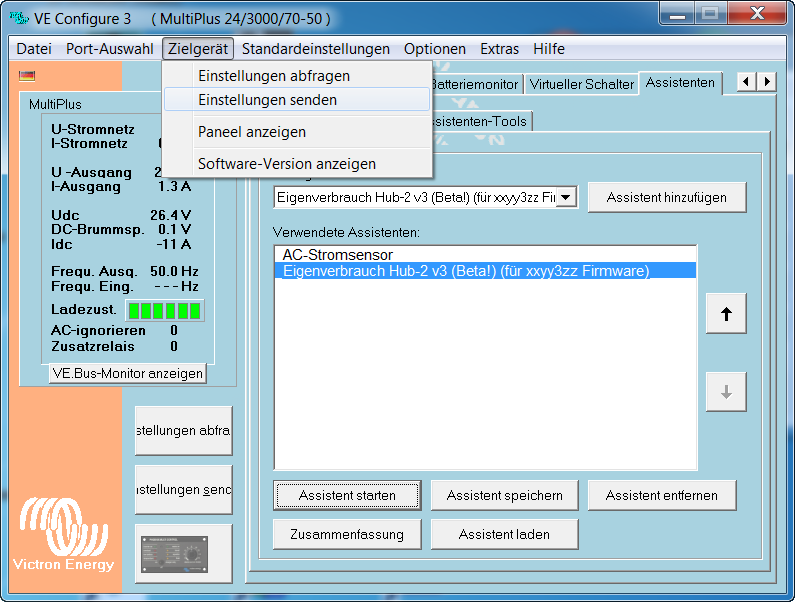Click the German flag language icon
This screenshot has height=602, width=795.
click(x=27, y=75)
